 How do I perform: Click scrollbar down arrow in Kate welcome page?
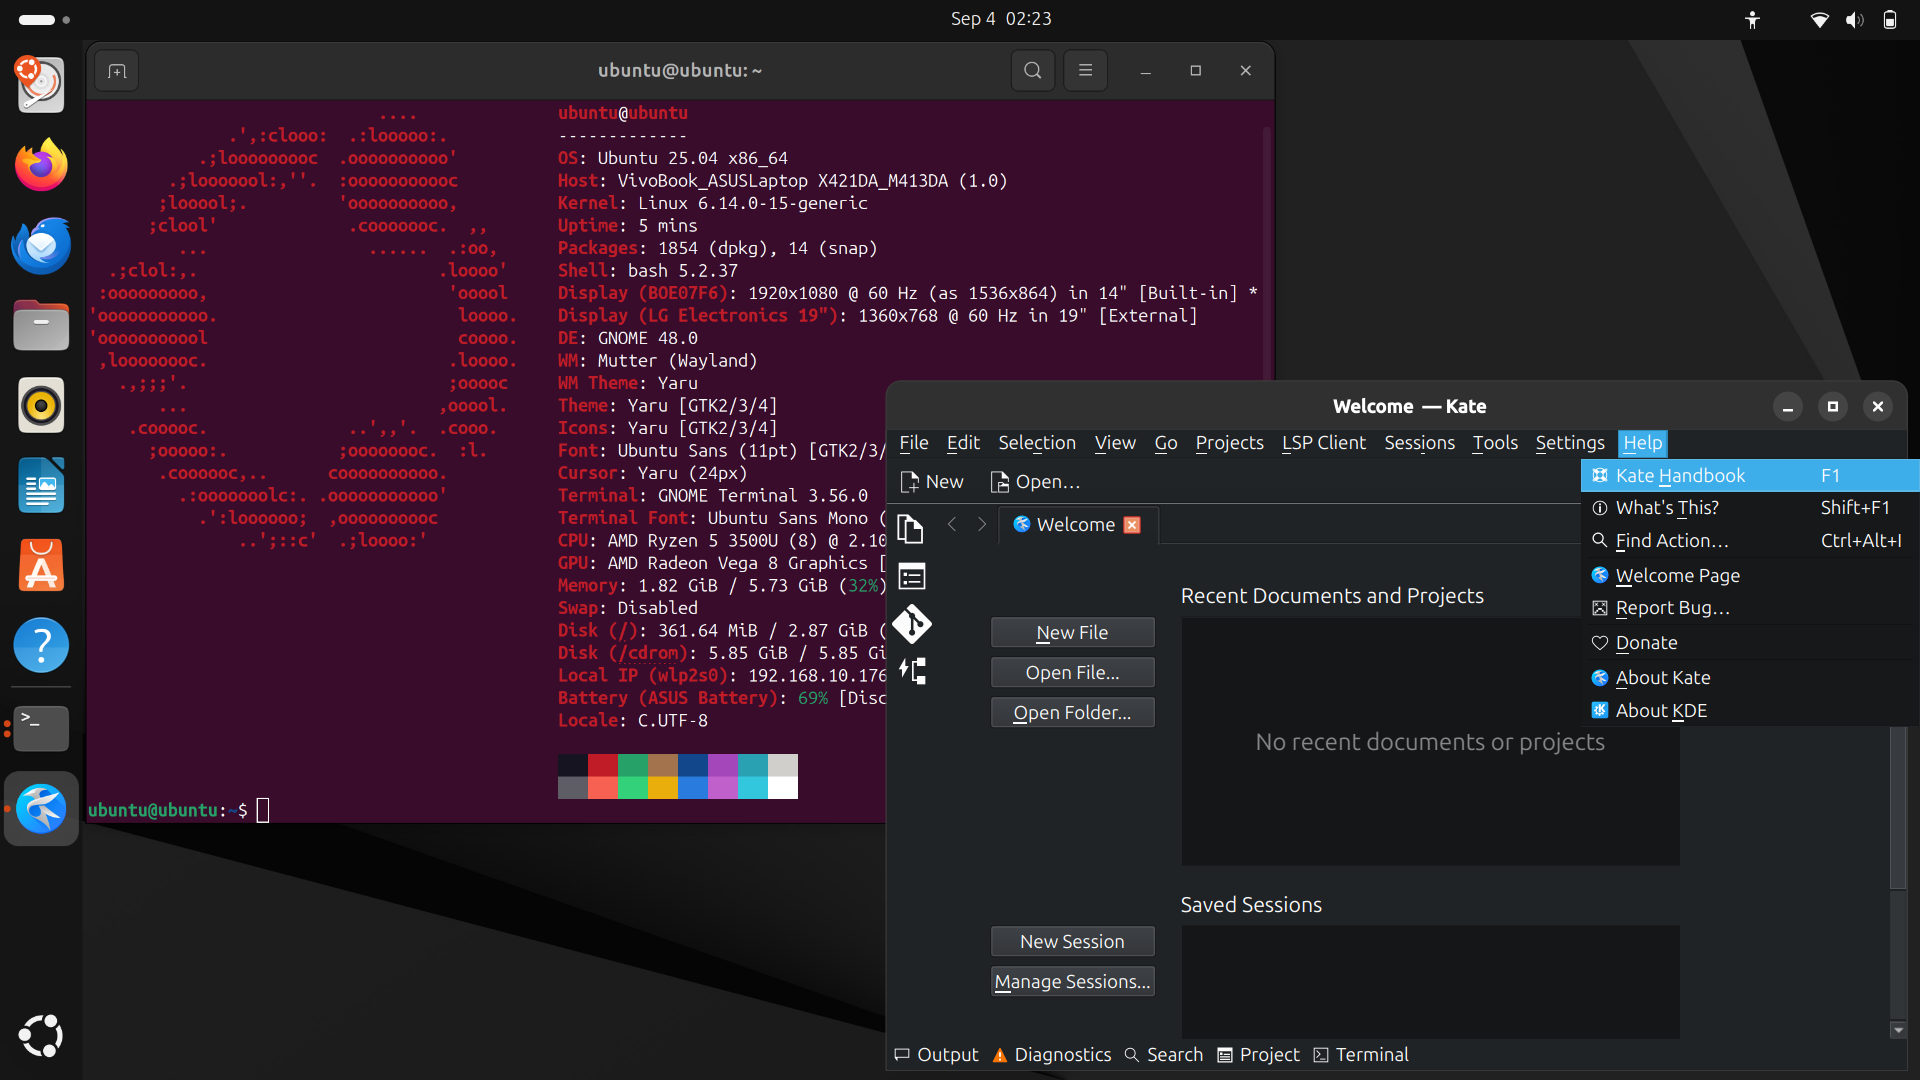coord(1898,1030)
